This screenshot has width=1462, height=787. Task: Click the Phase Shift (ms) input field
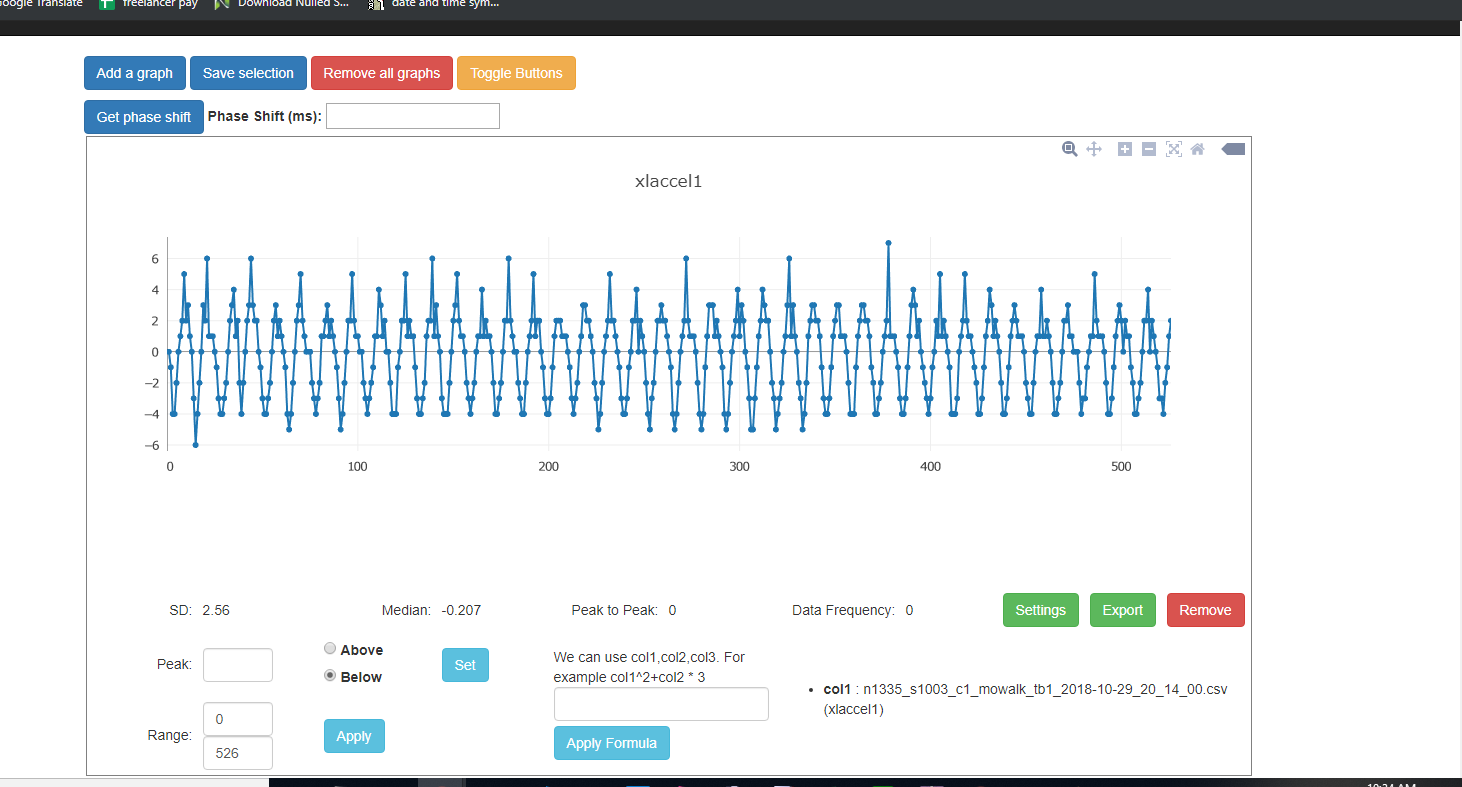click(412, 115)
